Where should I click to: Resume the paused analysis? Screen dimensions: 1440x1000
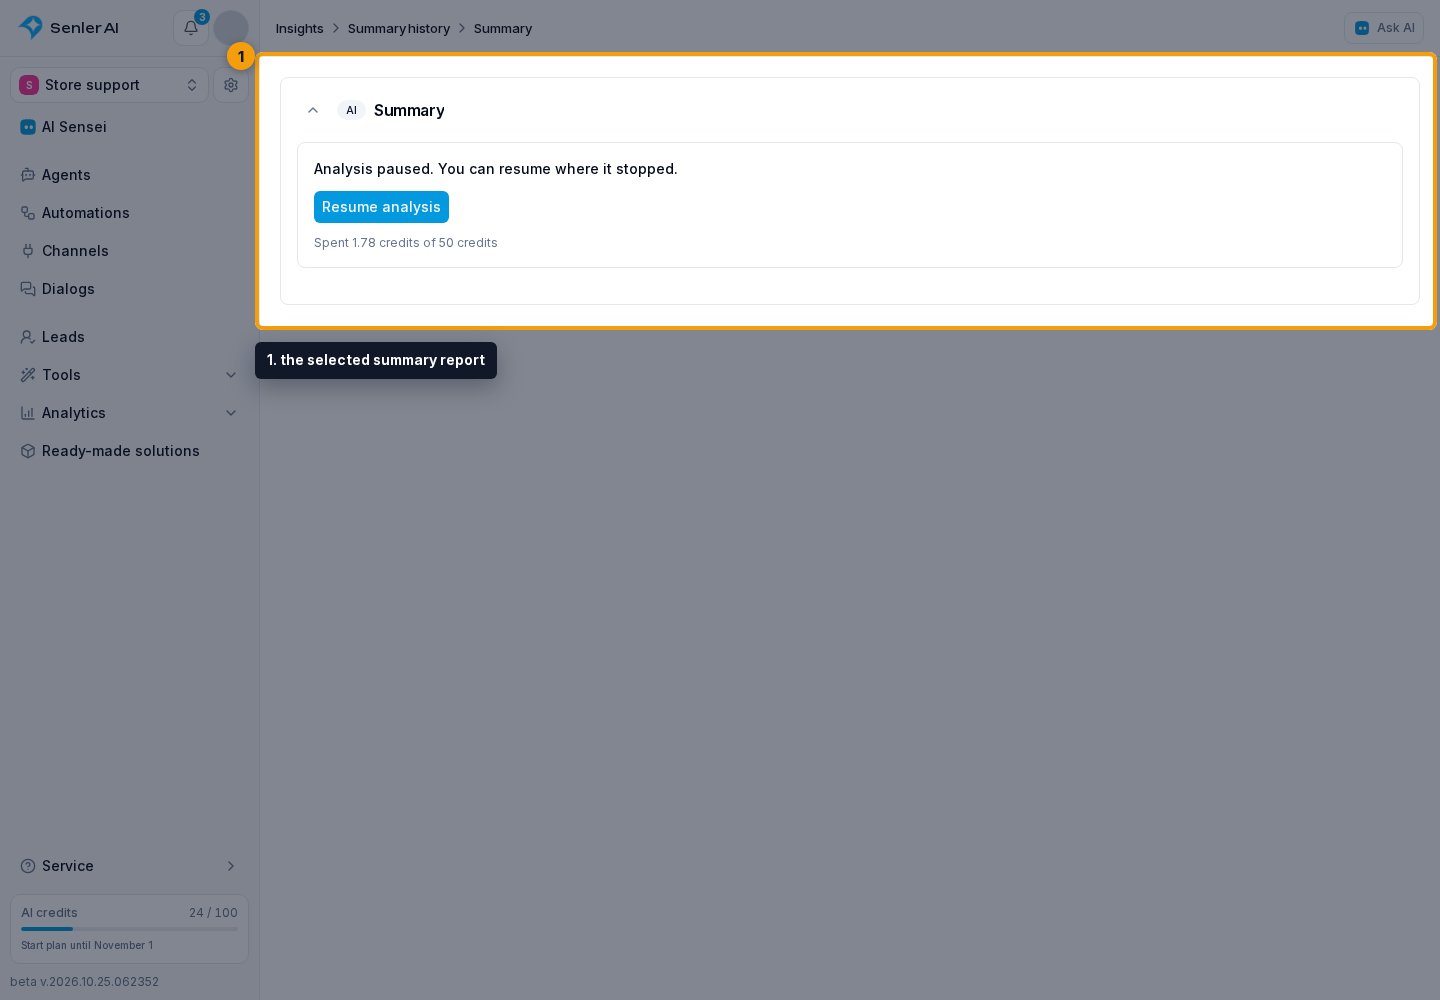381,207
